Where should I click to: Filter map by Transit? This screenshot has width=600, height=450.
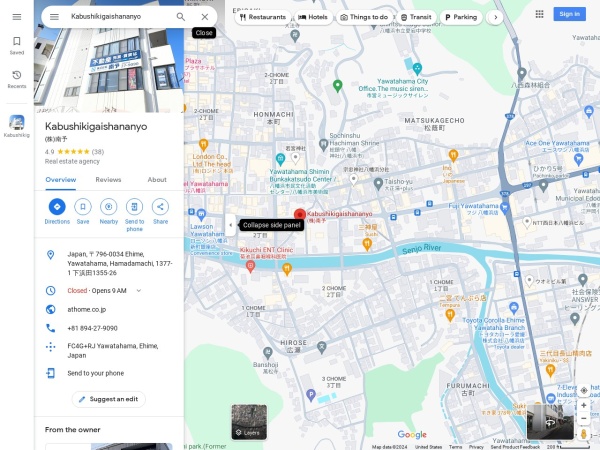click(416, 17)
